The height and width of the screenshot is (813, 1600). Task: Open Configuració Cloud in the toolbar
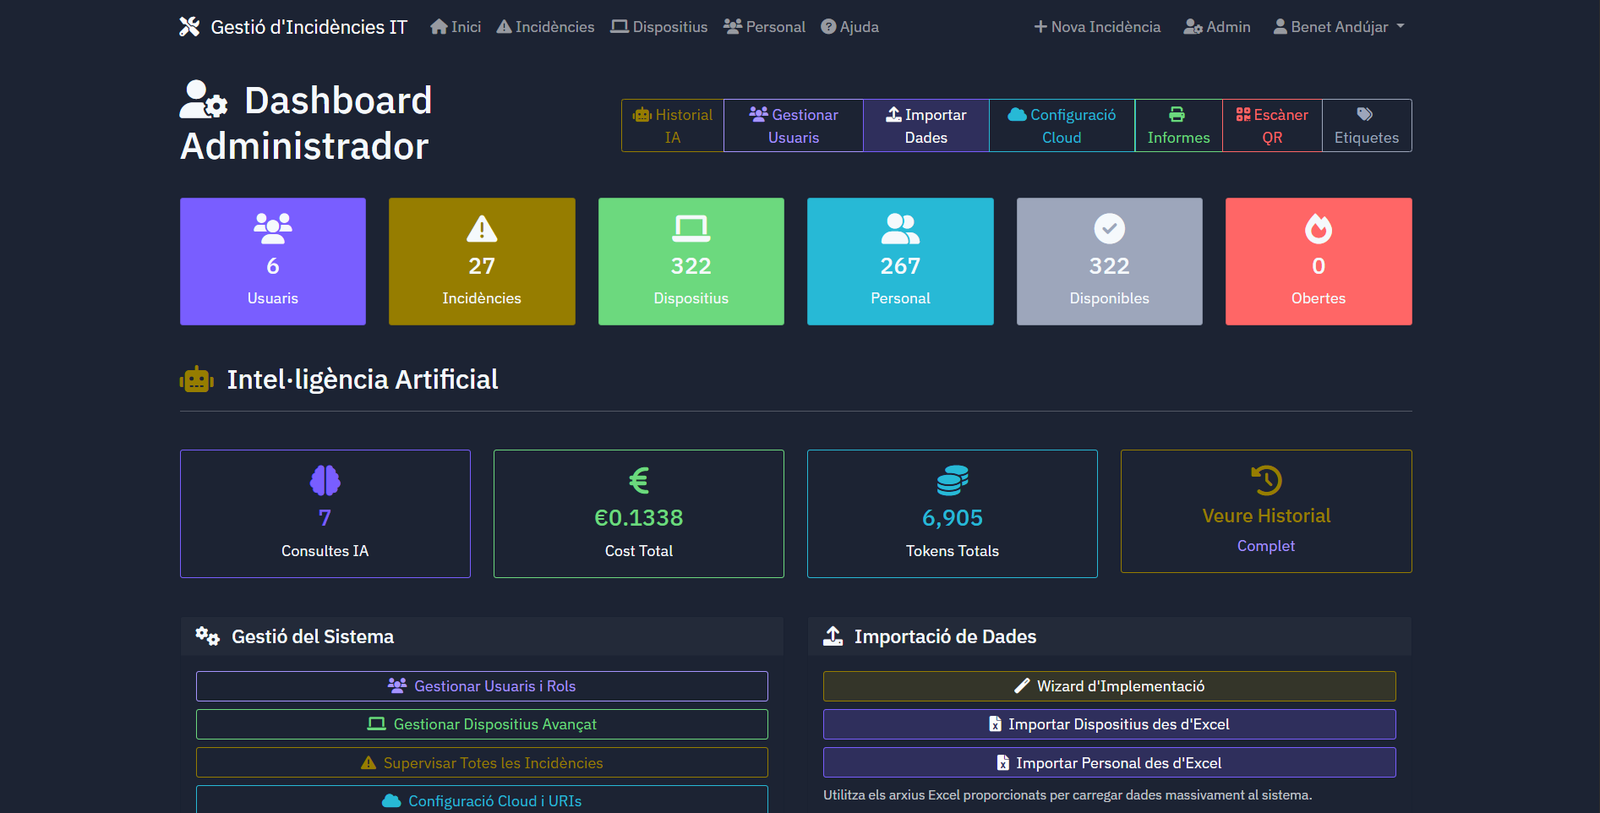pyautogui.click(x=1061, y=126)
